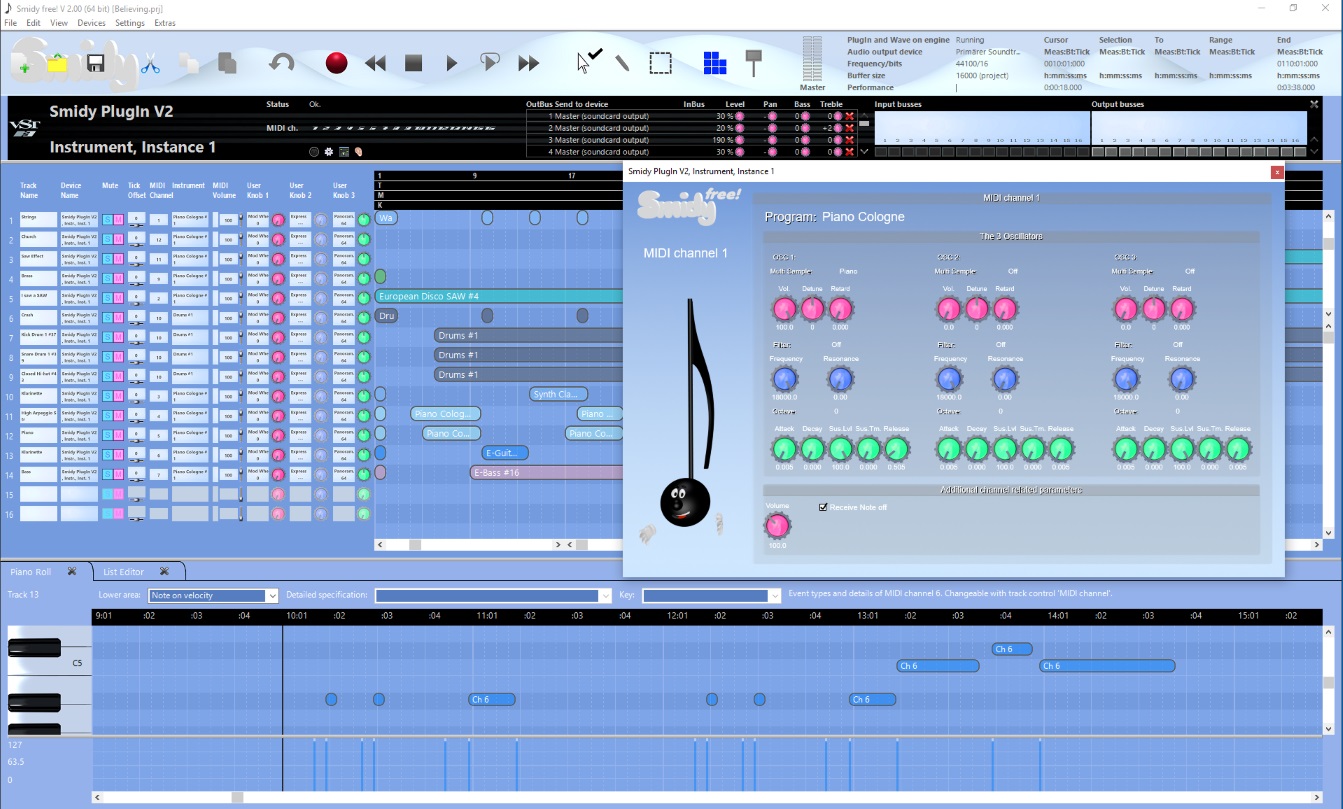Switch to the List Editor tab
The image size is (1343, 809).
tap(122, 571)
